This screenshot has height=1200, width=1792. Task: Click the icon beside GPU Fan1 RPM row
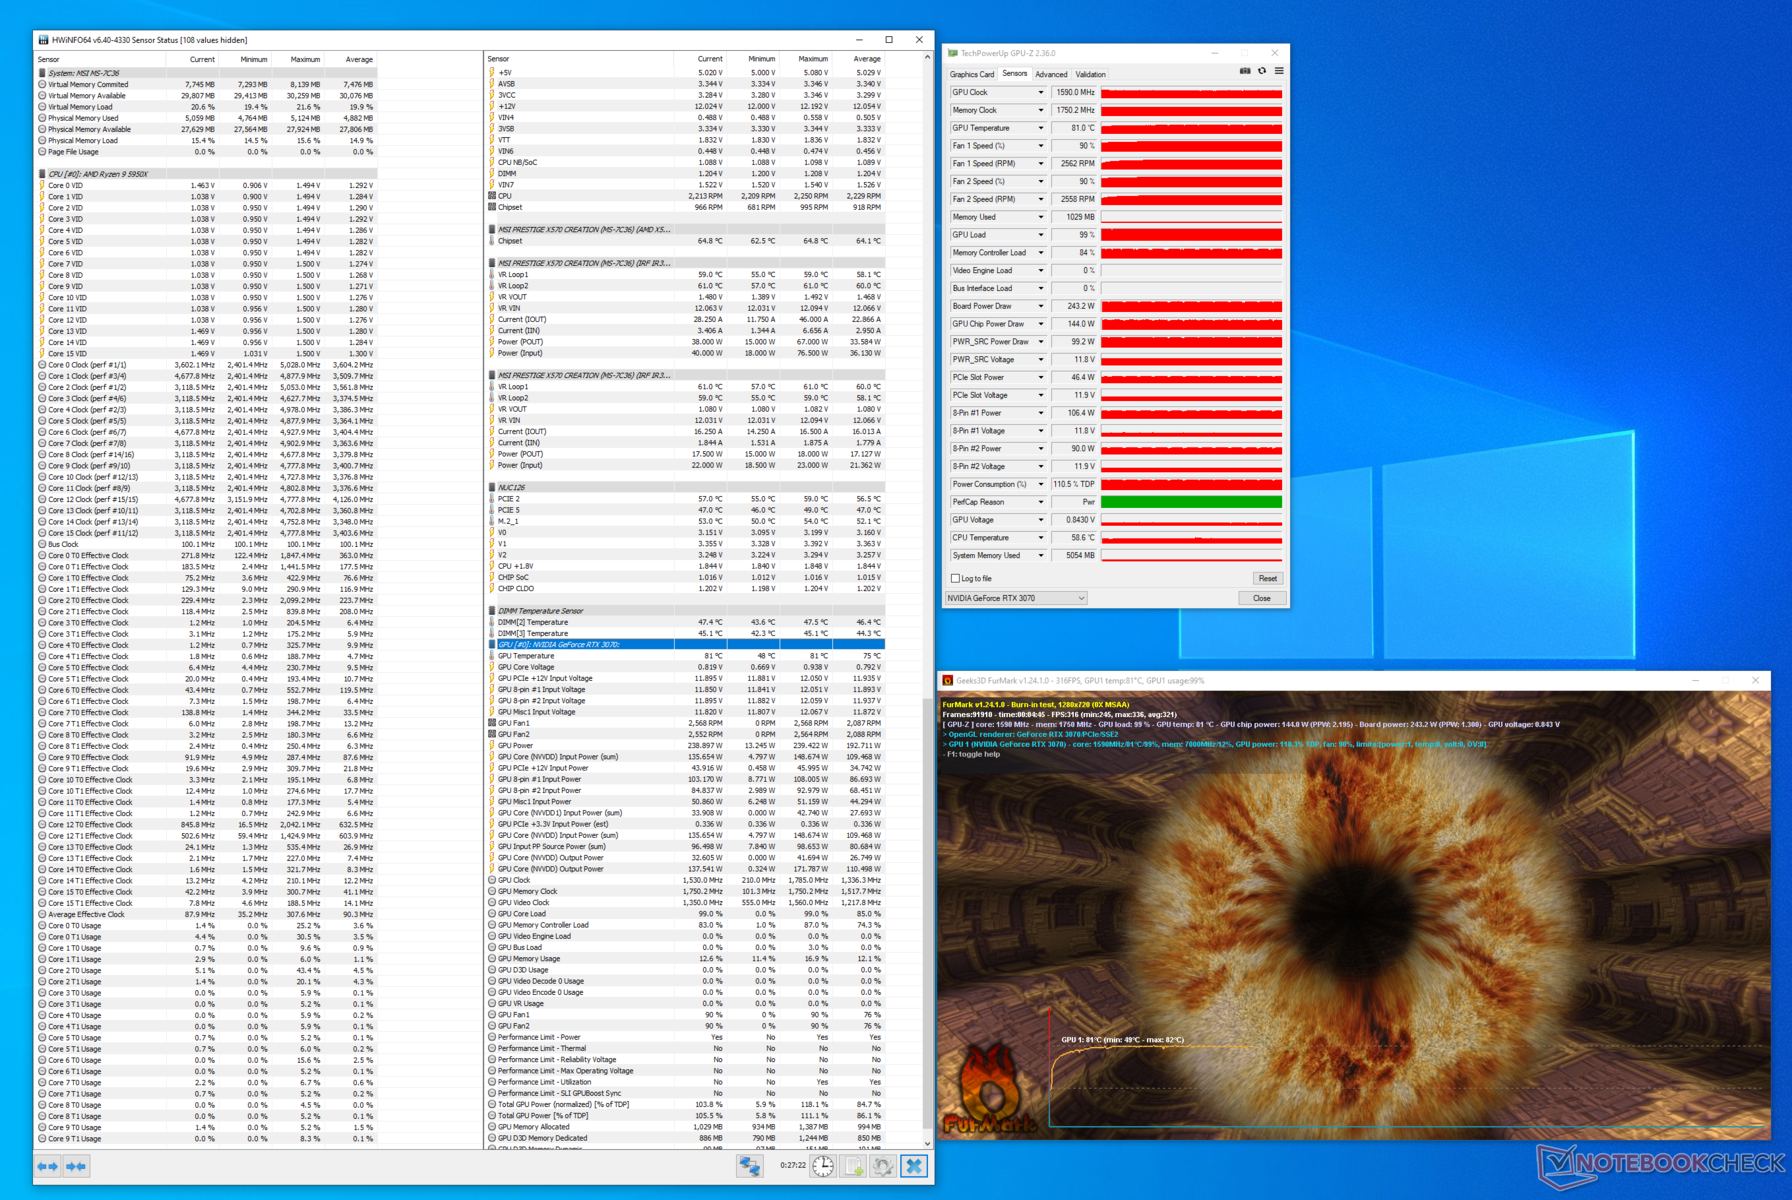pos(492,723)
